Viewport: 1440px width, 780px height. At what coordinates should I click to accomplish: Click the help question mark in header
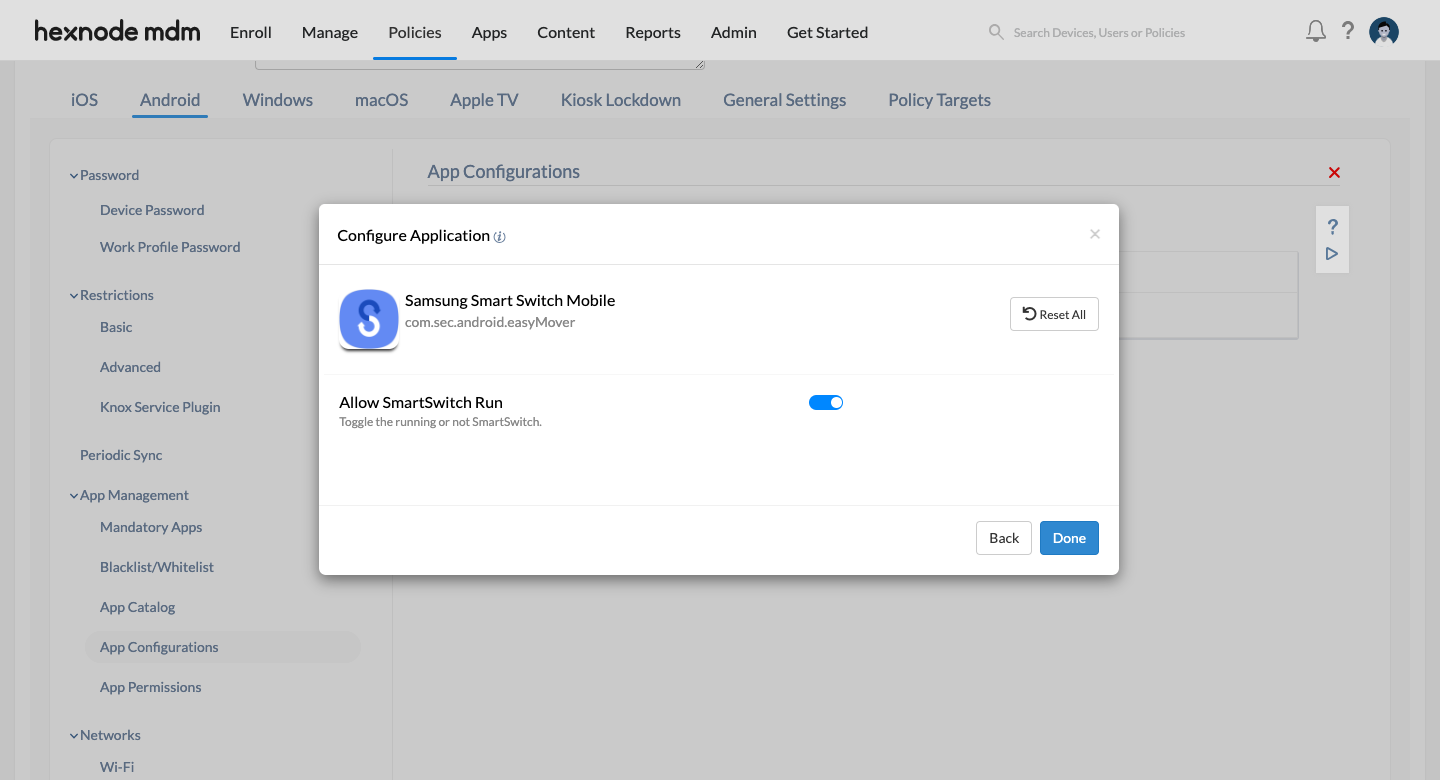(1348, 31)
